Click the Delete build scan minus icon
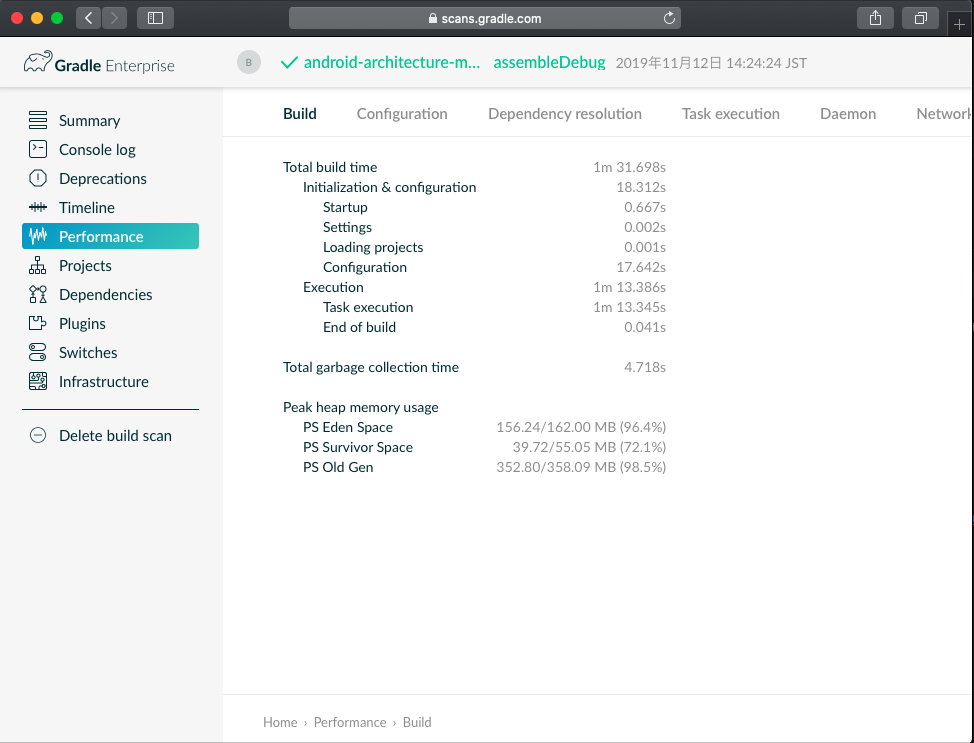Image resolution: width=974 pixels, height=743 pixels. pyautogui.click(x=38, y=435)
